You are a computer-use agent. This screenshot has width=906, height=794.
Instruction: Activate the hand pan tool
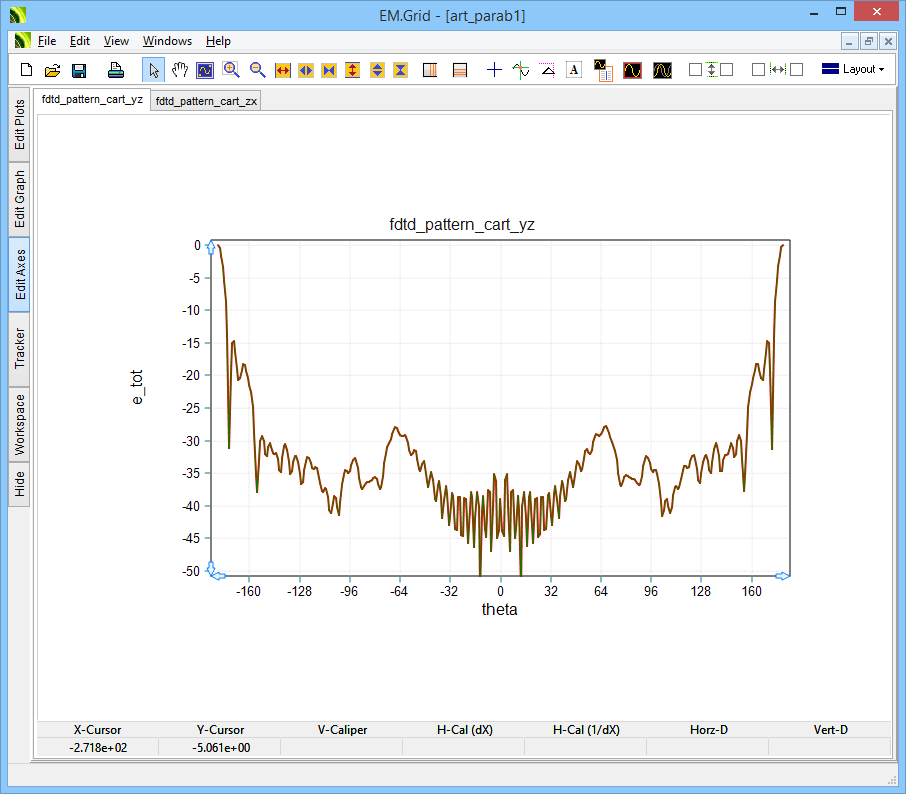pyautogui.click(x=179, y=70)
